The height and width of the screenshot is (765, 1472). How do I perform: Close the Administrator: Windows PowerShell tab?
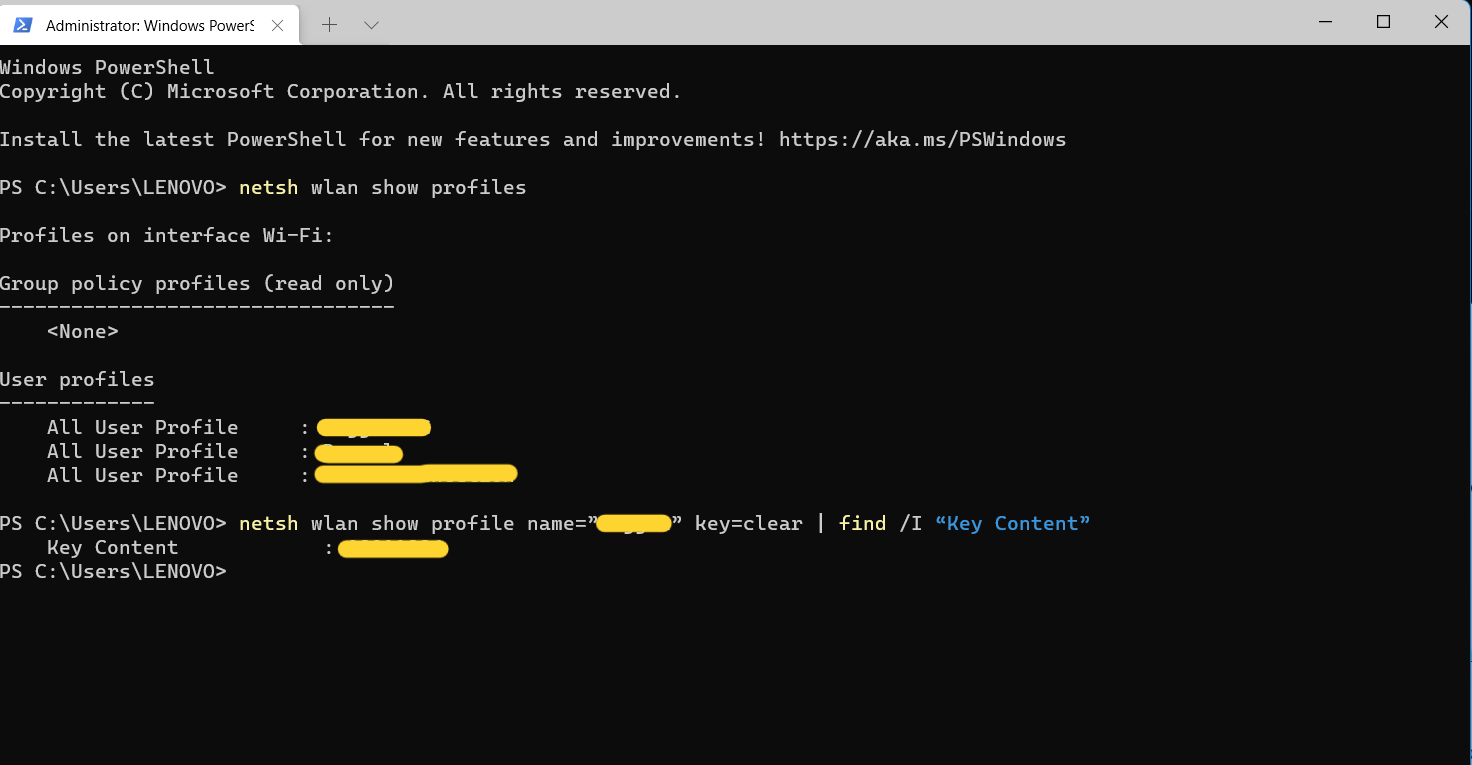pyautogui.click(x=278, y=25)
